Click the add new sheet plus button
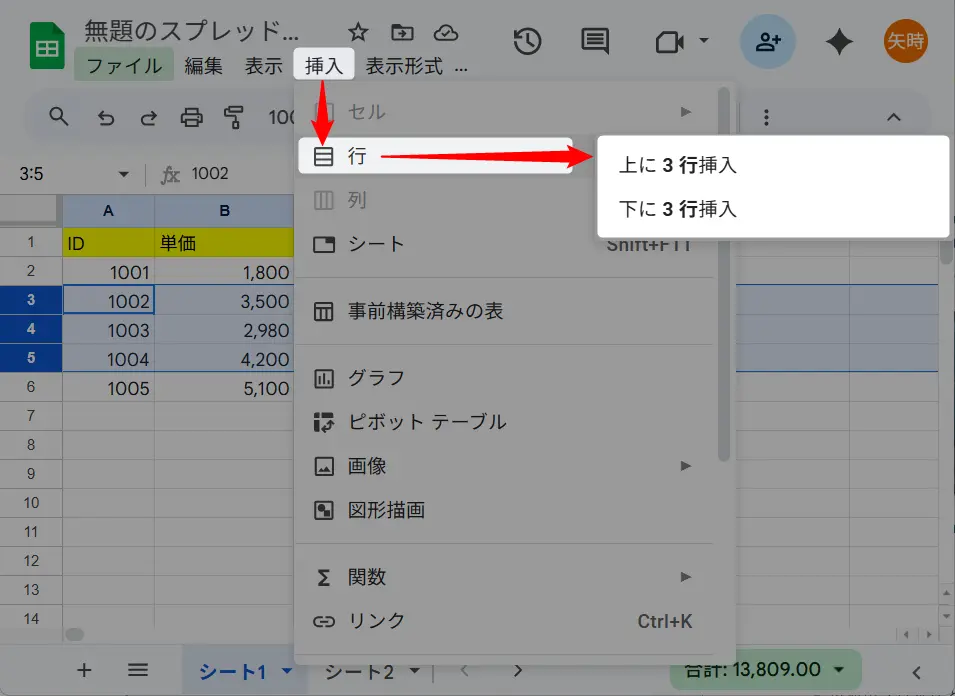The image size is (955, 696). (84, 670)
